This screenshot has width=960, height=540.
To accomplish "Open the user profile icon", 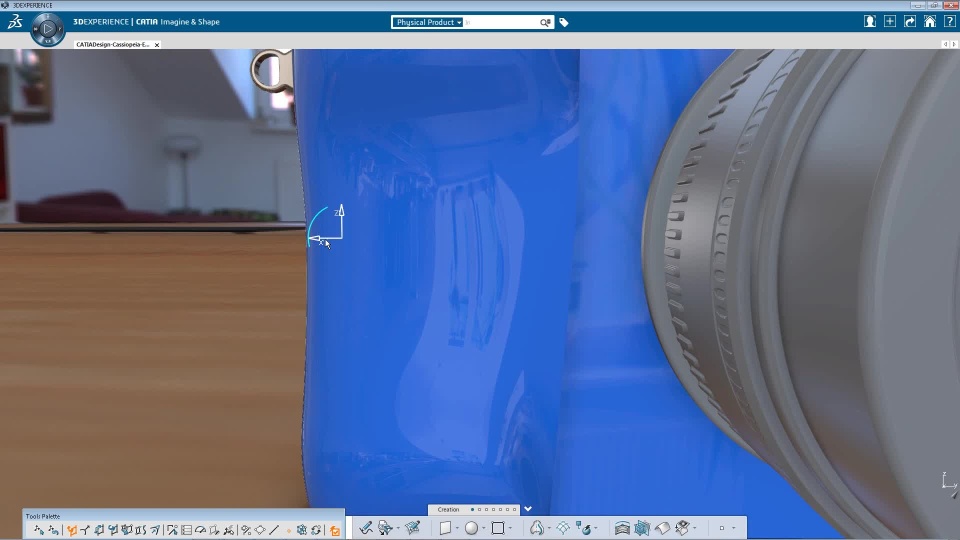I will [x=869, y=21].
